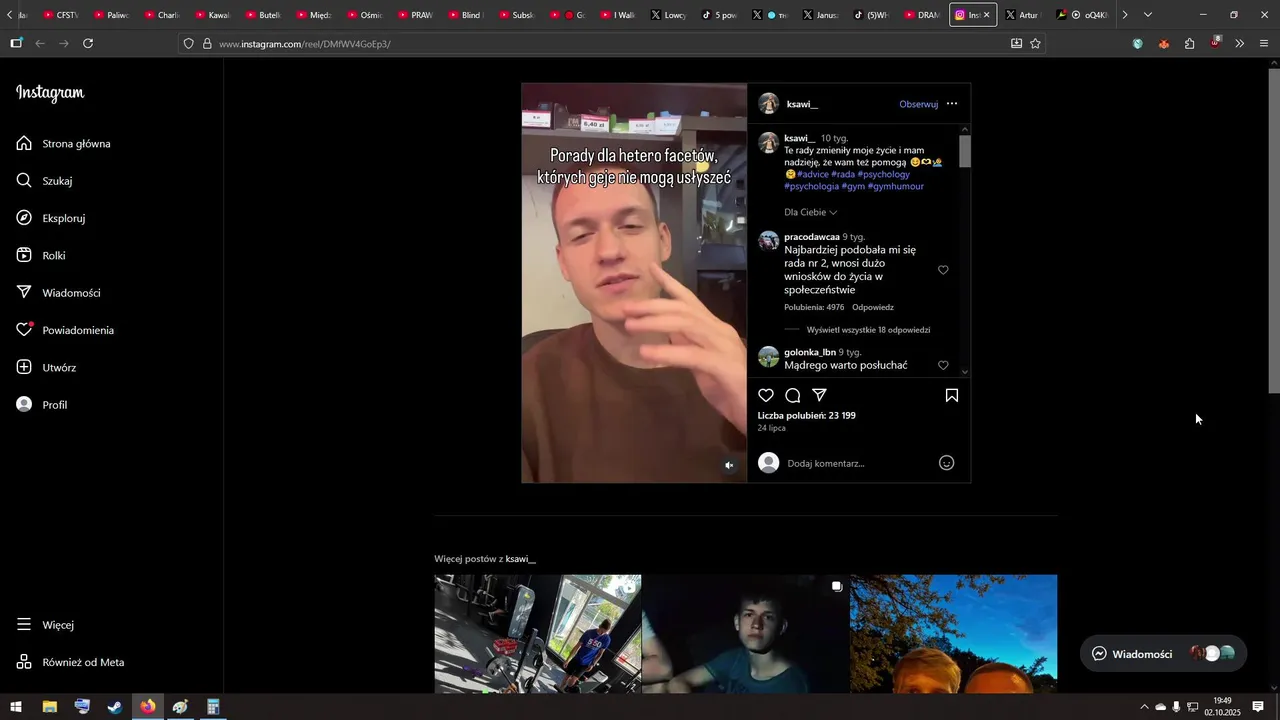Switch to the Artur X tab
Viewport: 1280px width, 720px height.
click(1021, 15)
